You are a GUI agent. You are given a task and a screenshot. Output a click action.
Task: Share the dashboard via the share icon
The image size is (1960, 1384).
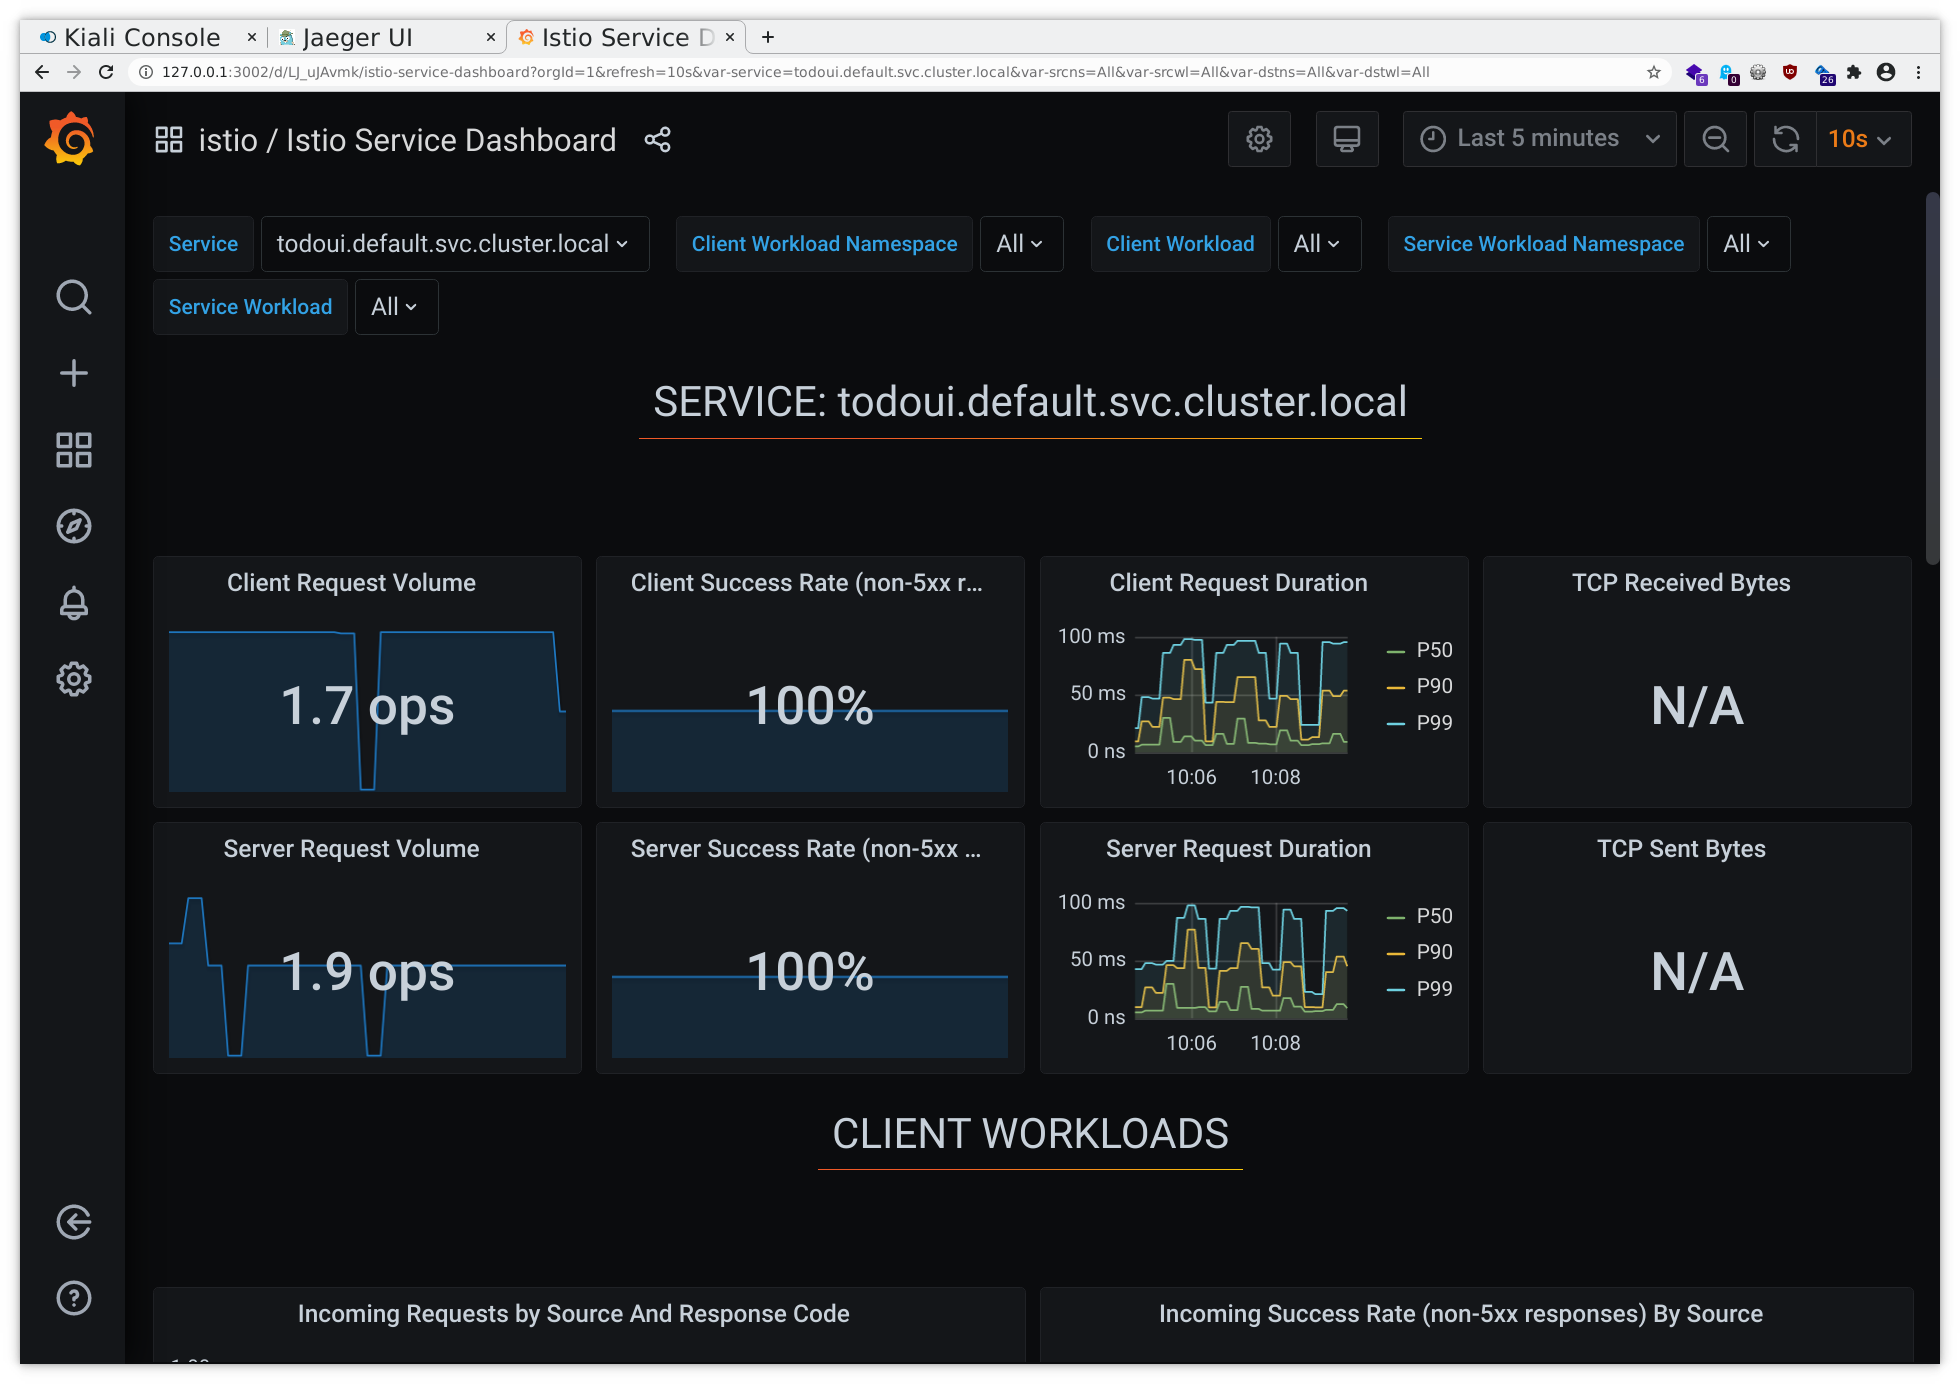pos(657,139)
